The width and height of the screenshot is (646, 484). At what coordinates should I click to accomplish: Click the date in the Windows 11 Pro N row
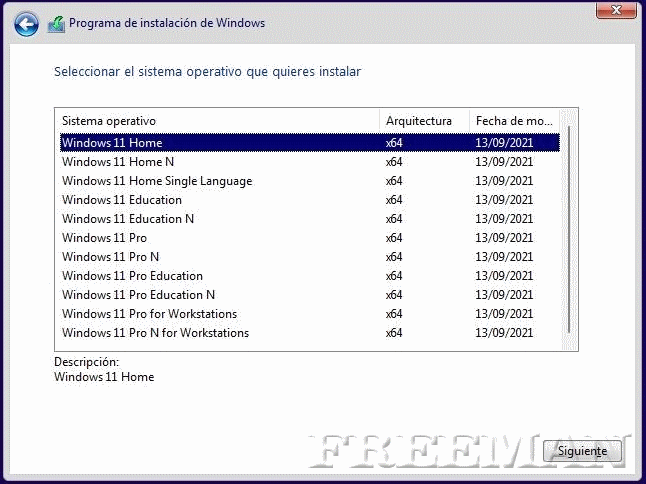[x=504, y=257]
